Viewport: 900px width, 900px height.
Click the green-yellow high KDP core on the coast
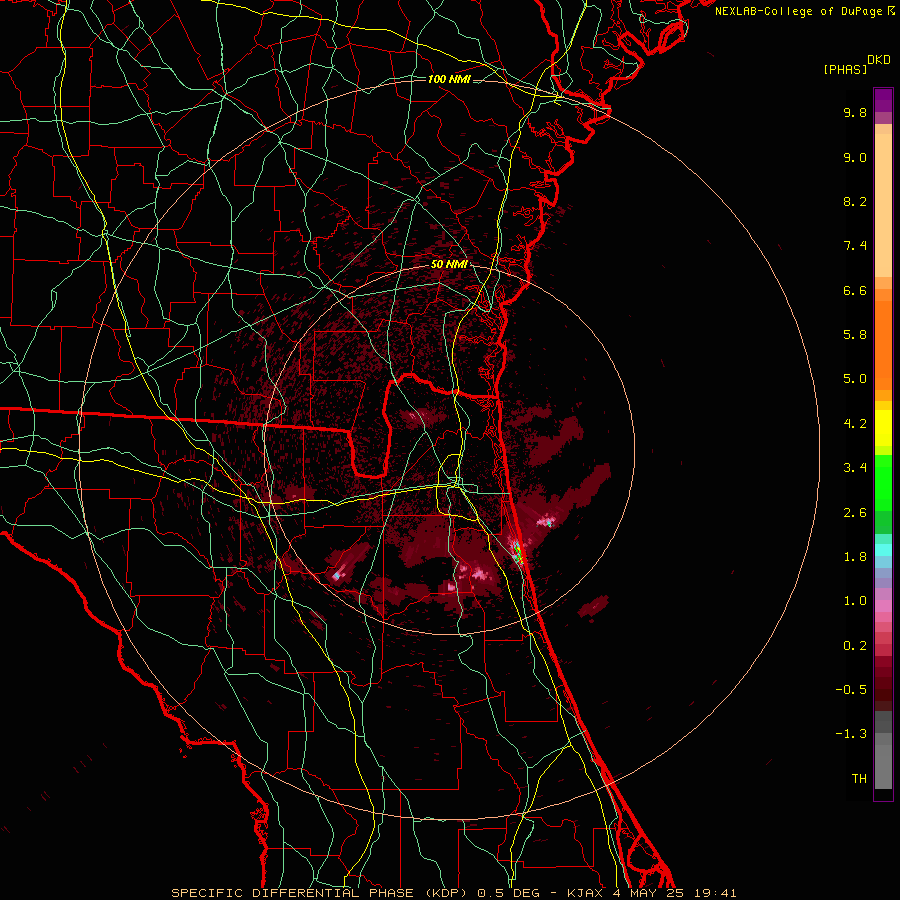click(x=517, y=551)
